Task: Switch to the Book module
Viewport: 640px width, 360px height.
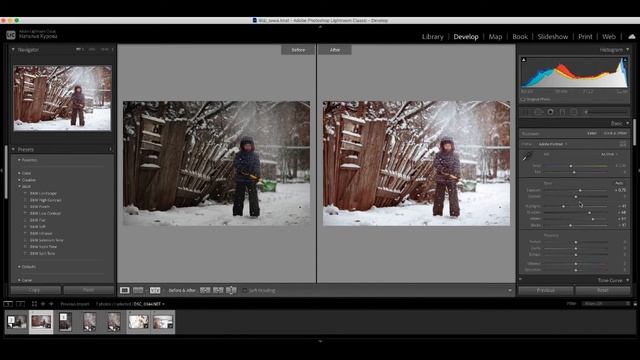Action: point(520,37)
